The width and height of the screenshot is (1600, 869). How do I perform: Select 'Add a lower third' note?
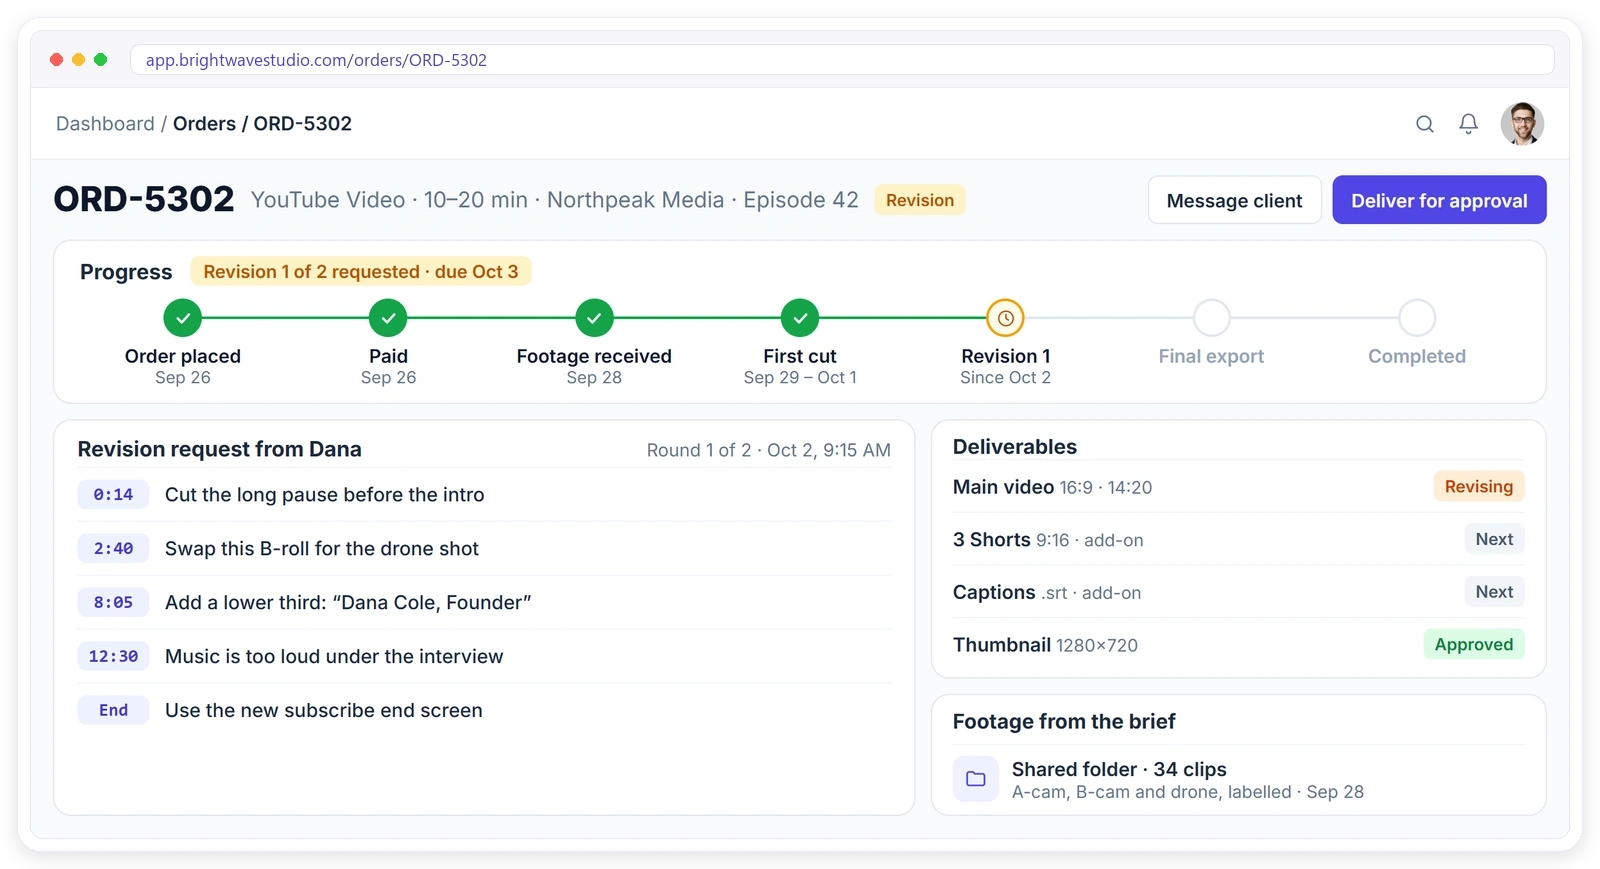point(348,602)
